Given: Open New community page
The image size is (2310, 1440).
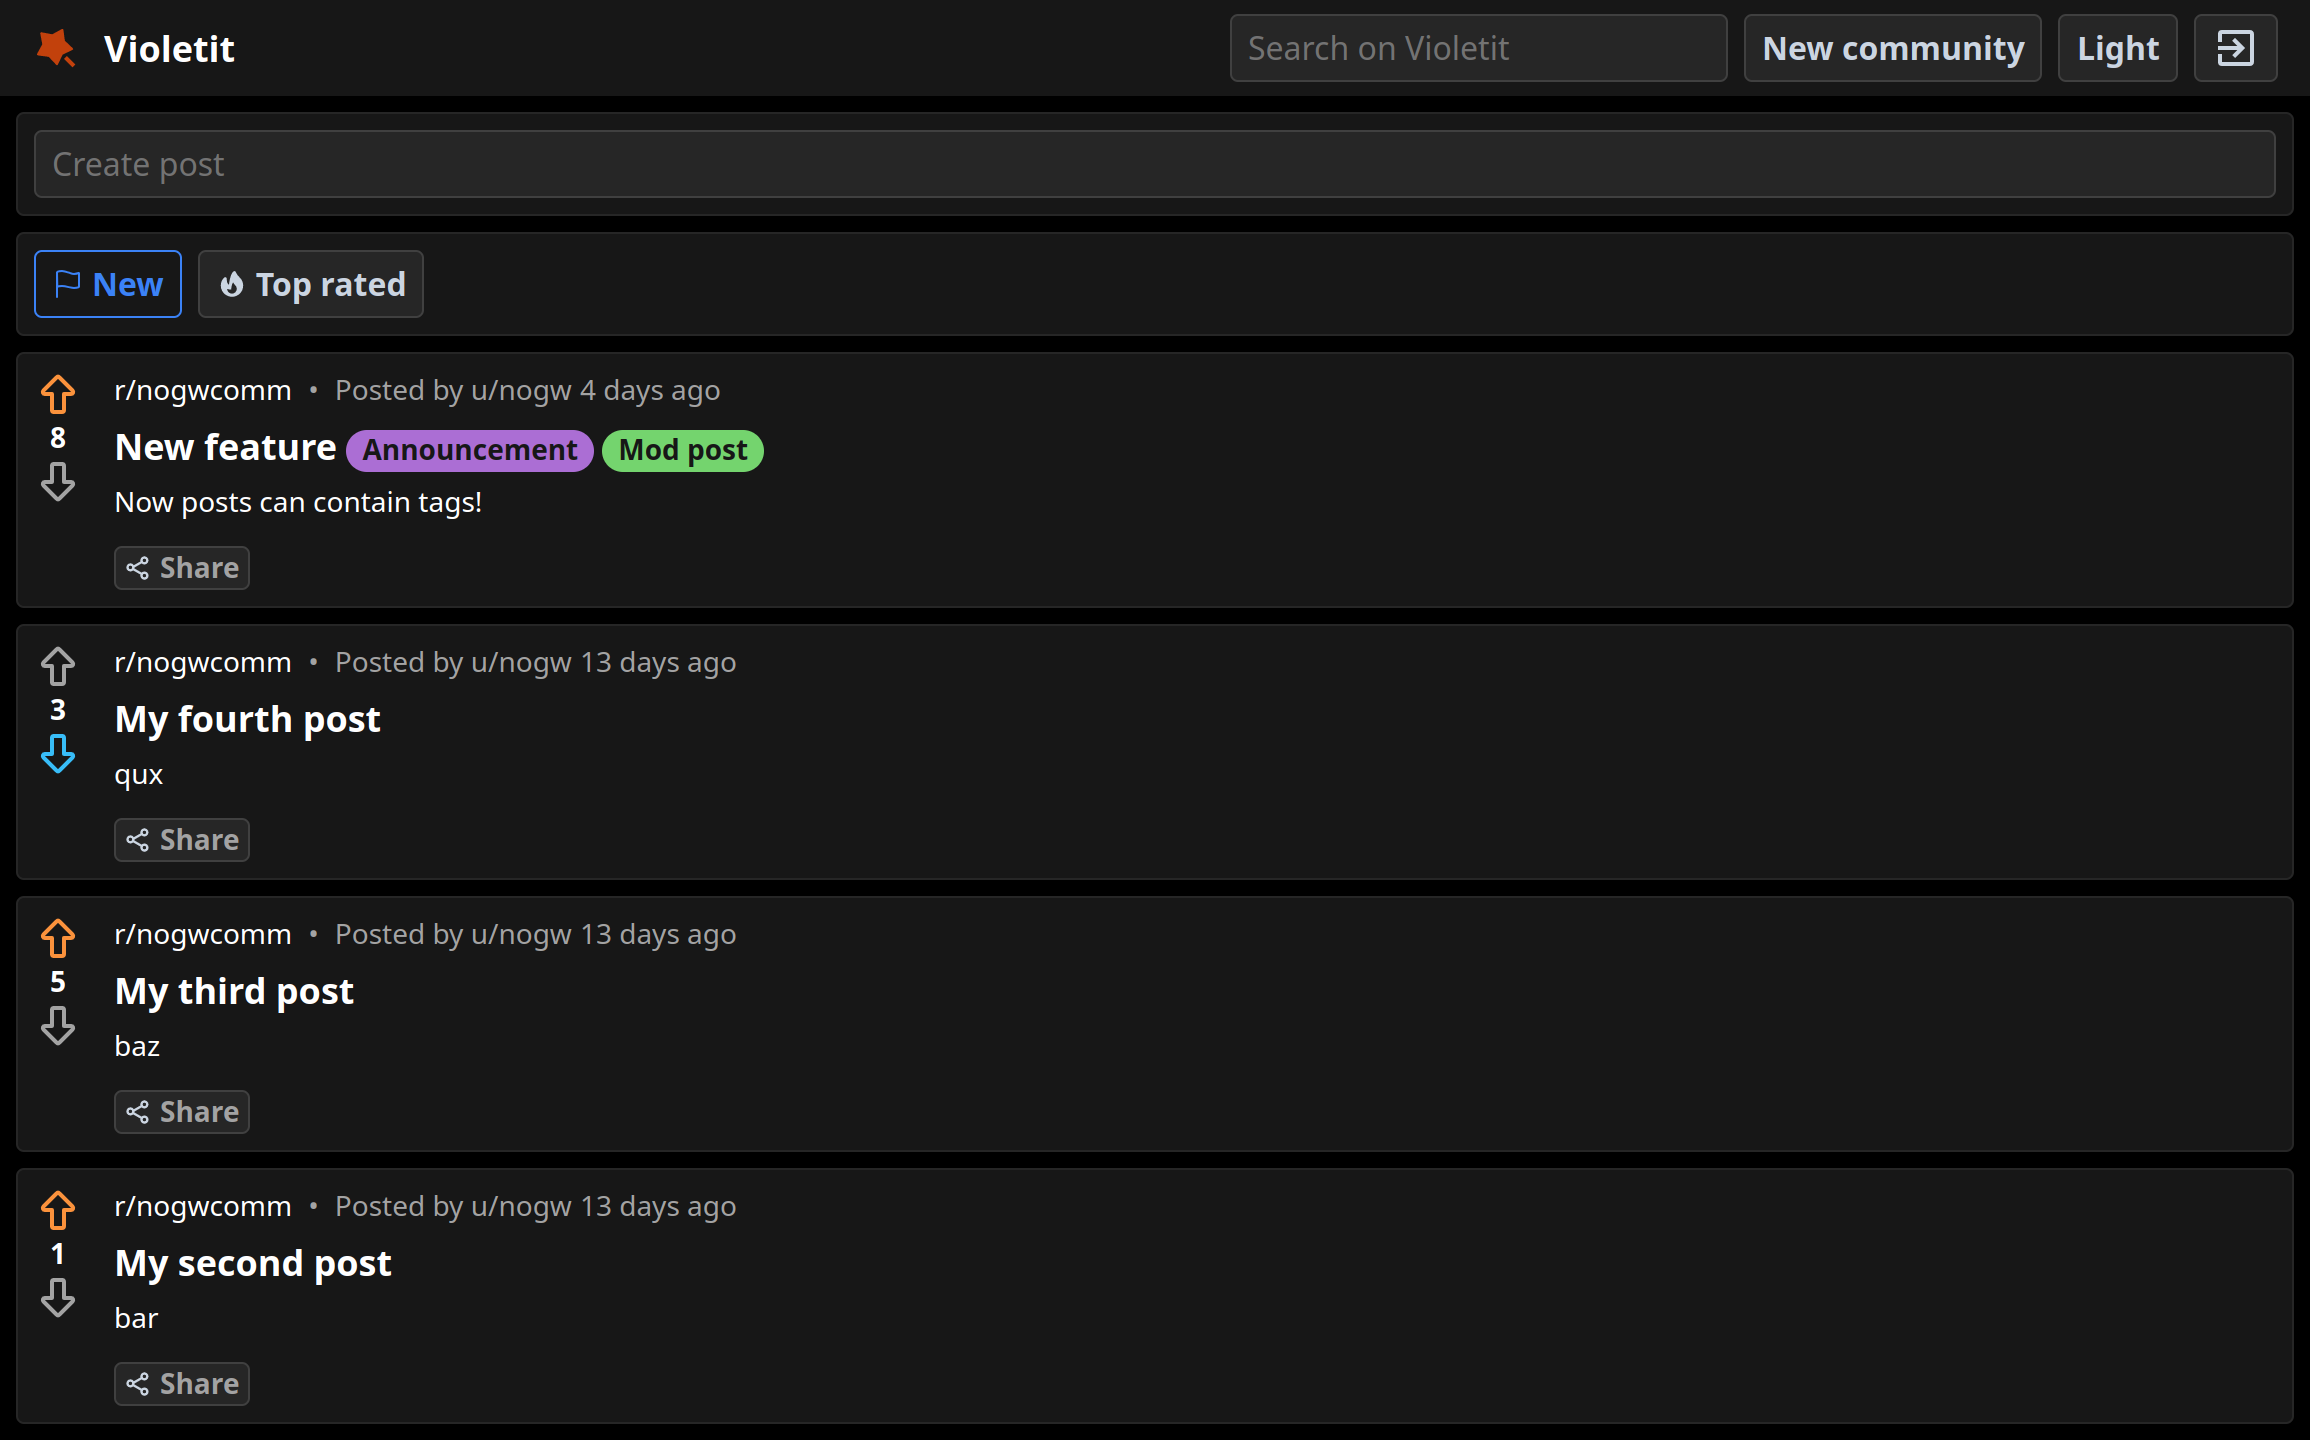Looking at the screenshot, I should click(1892, 48).
